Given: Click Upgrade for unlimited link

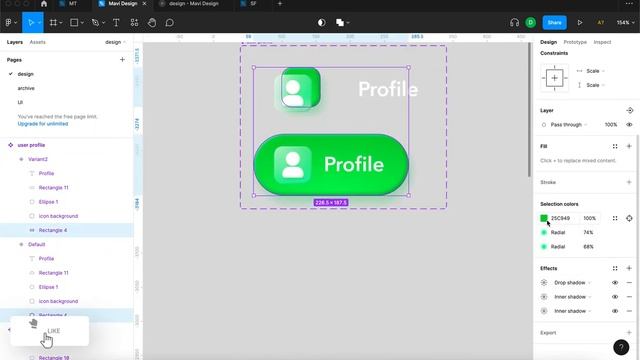Looking at the screenshot, I should click(x=43, y=124).
